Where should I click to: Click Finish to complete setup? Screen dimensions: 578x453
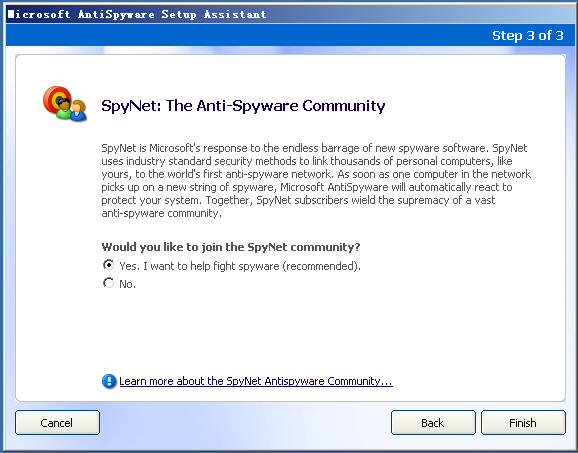(x=523, y=423)
